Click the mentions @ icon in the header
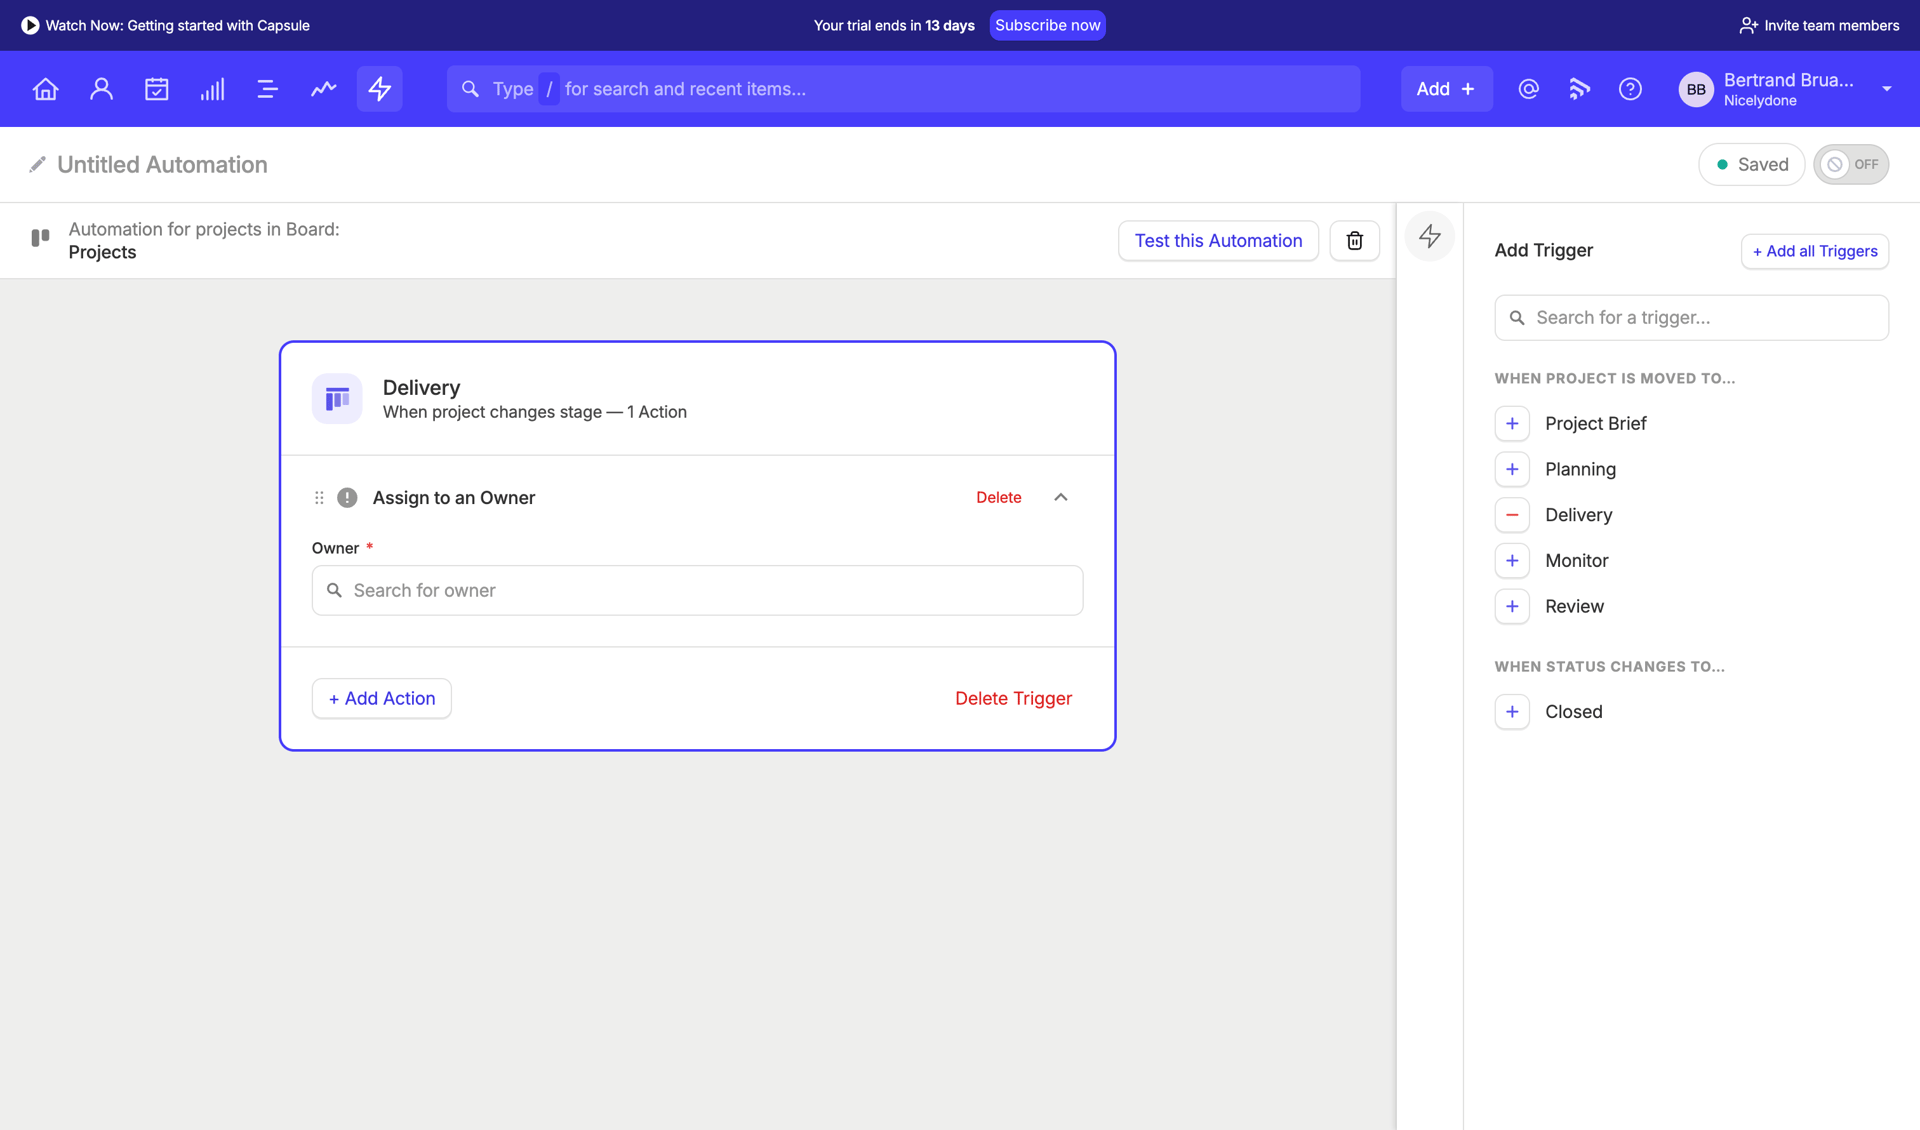Image resolution: width=1920 pixels, height=1130 pixels. click(1528, 89)
